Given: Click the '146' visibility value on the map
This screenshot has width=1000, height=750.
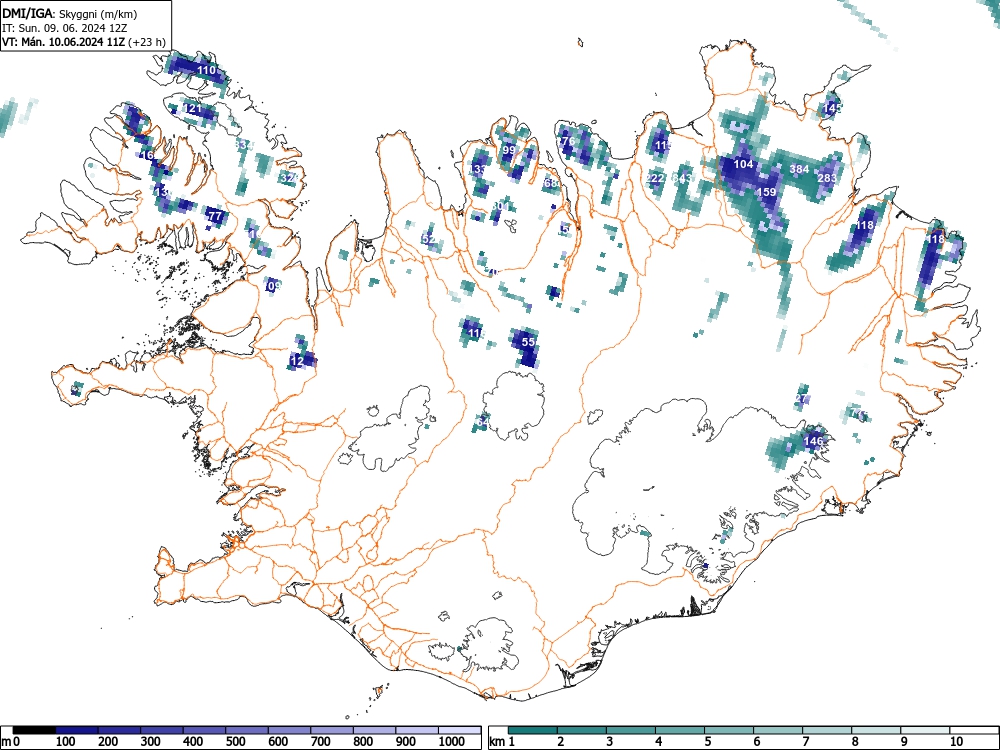Looking at the screenshot, I should click(813, 441).
